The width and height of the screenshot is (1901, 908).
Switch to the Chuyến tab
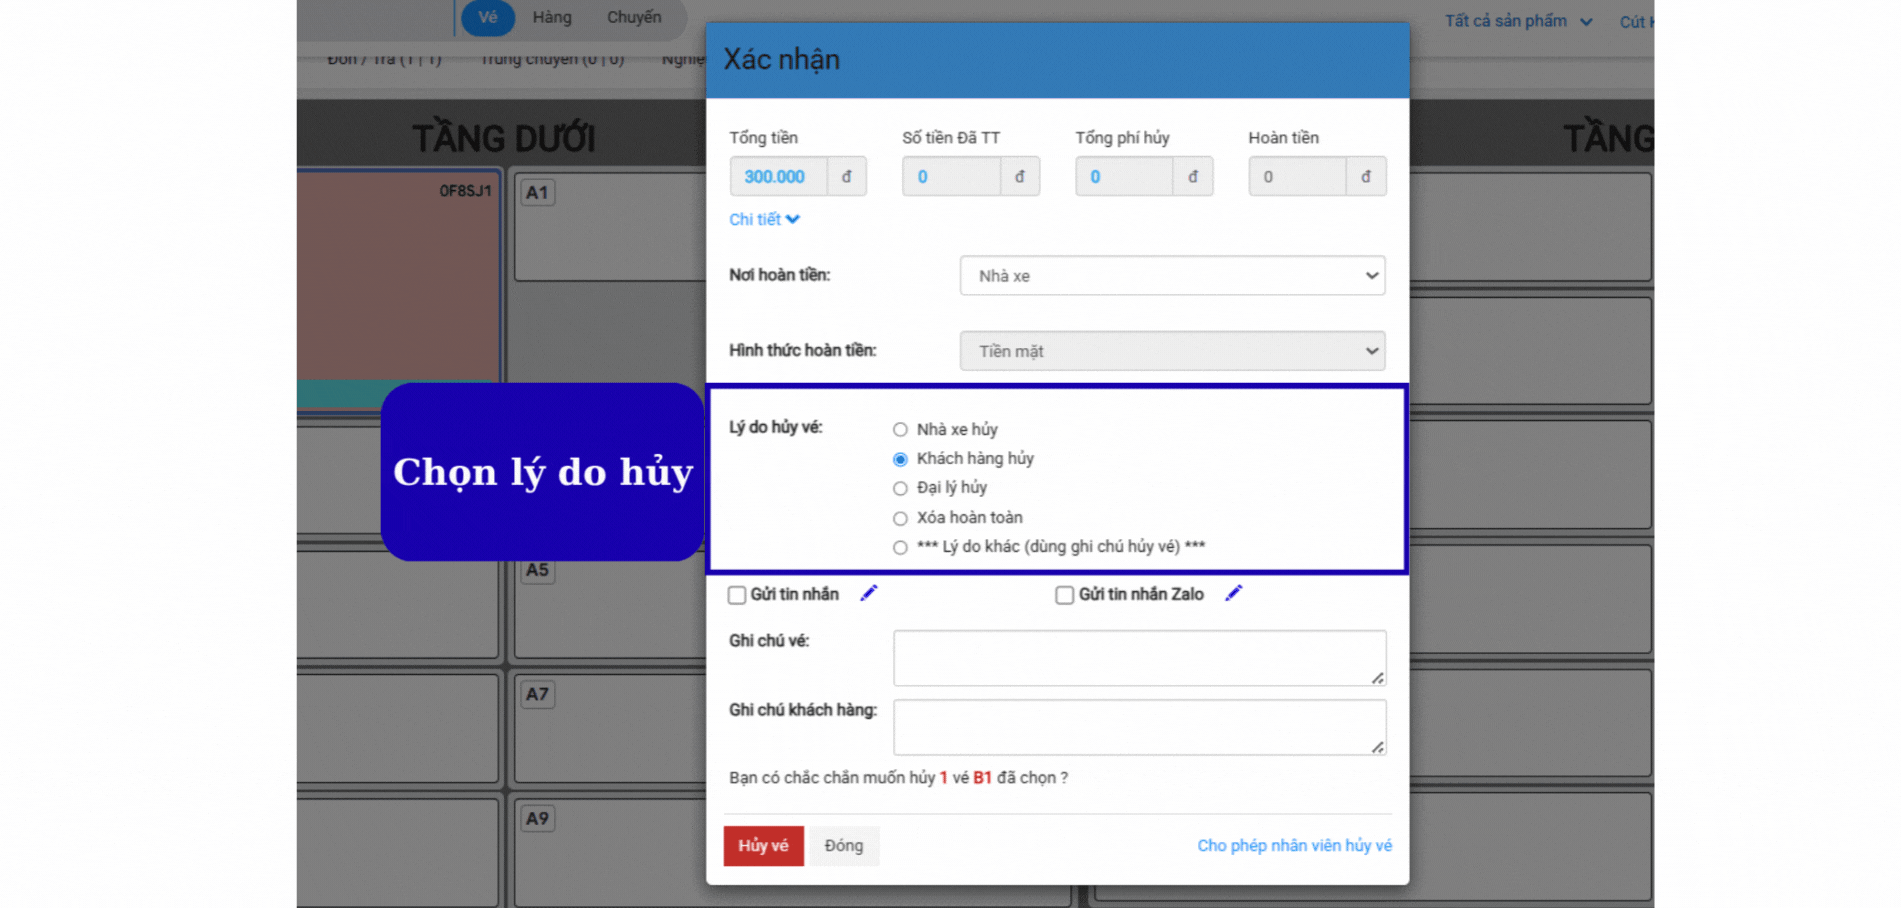pos(634,17)
